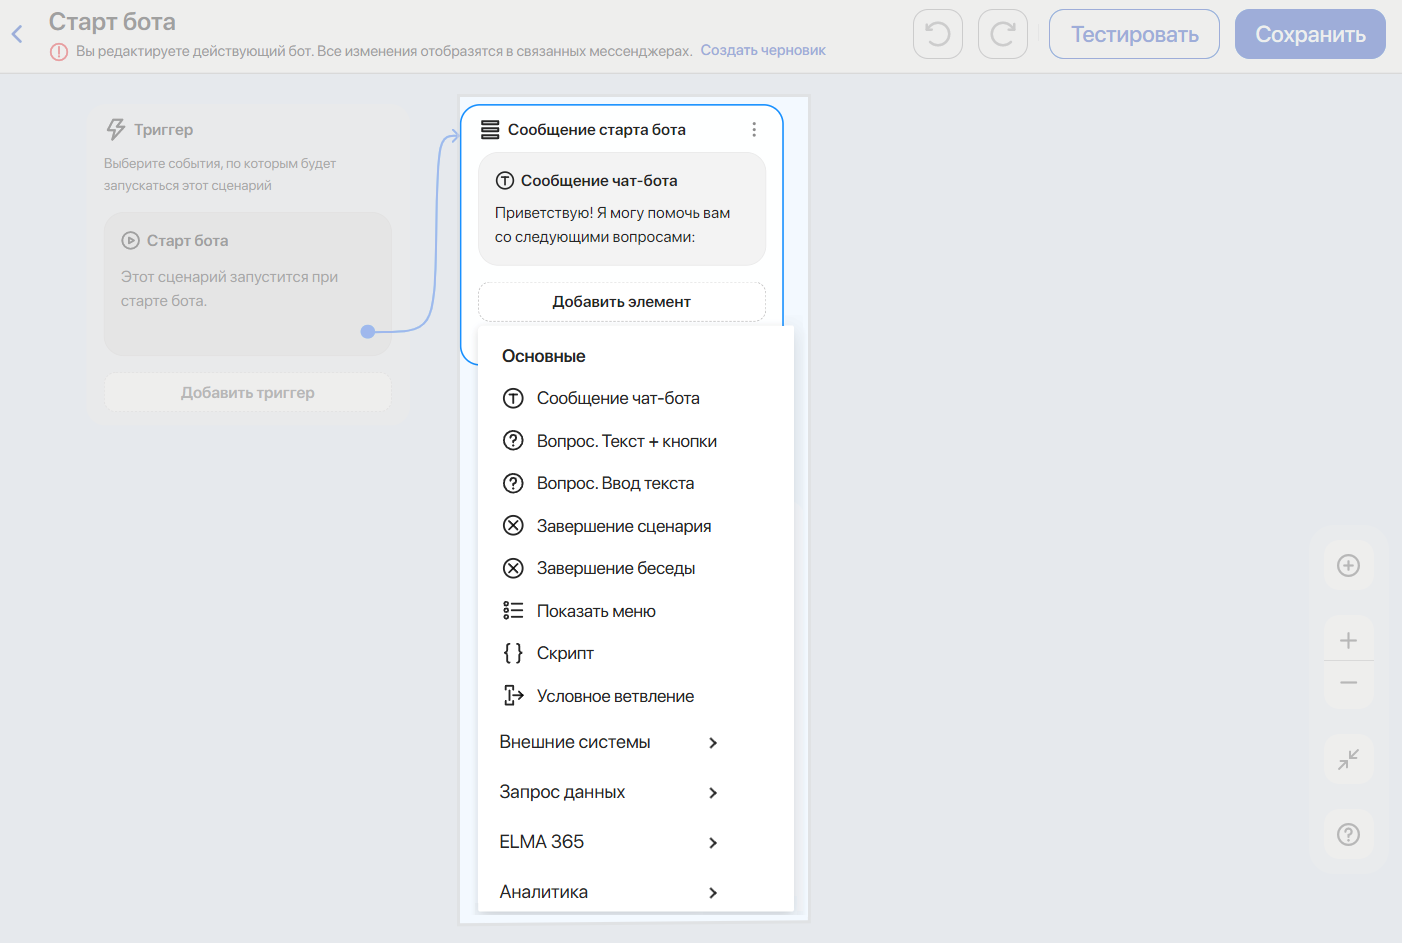Click the zoom in plus icon
The width and height of the screenshot is (1402, 943).
(x=1348, y=640)
